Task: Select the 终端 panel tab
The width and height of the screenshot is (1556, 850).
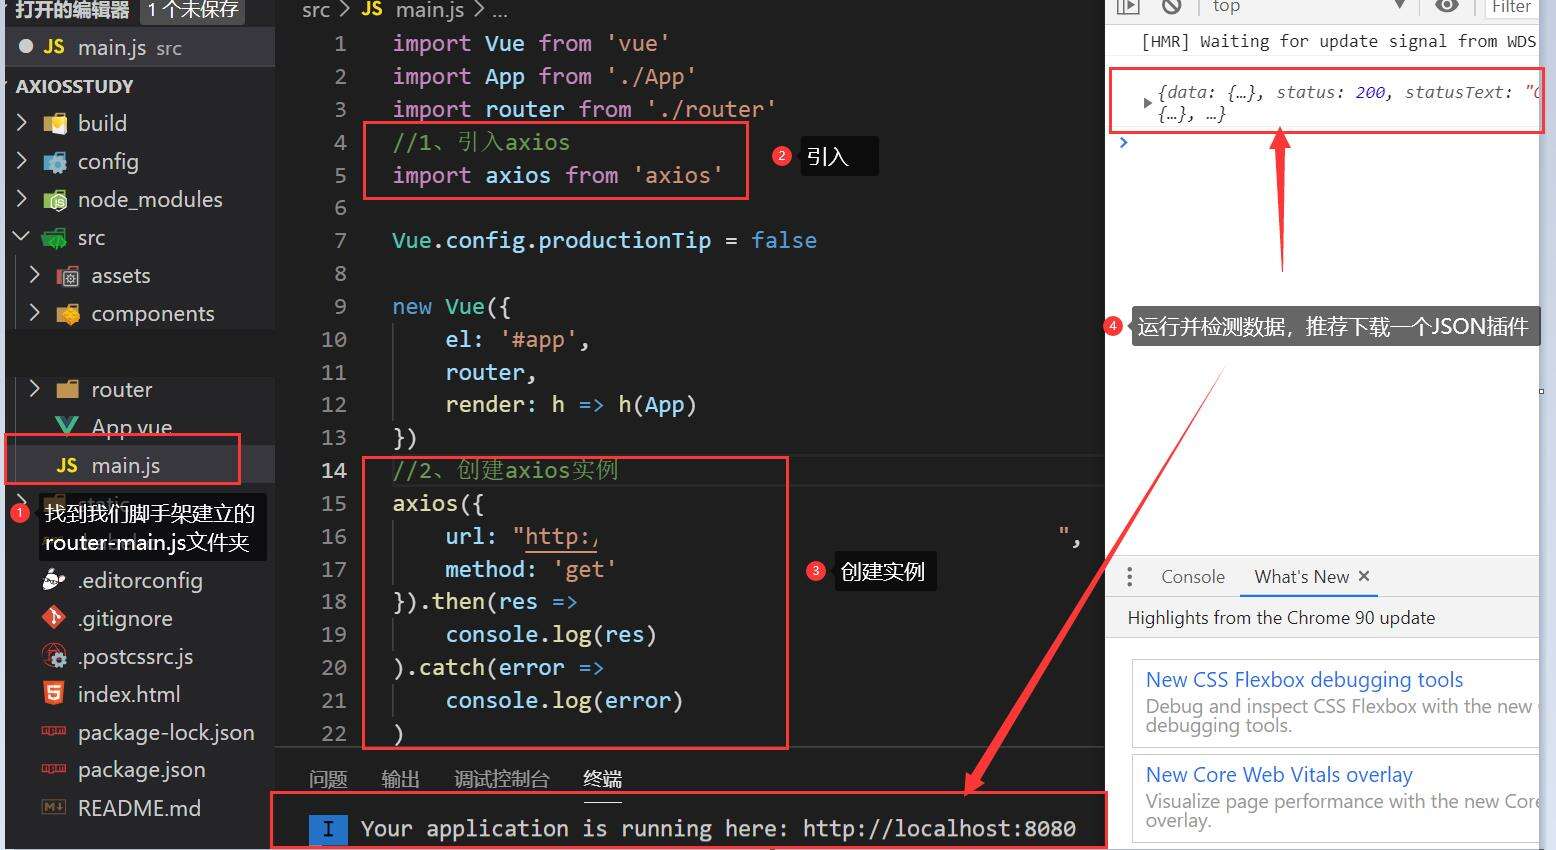Action: pyautogui.click(x=603, y=779)
